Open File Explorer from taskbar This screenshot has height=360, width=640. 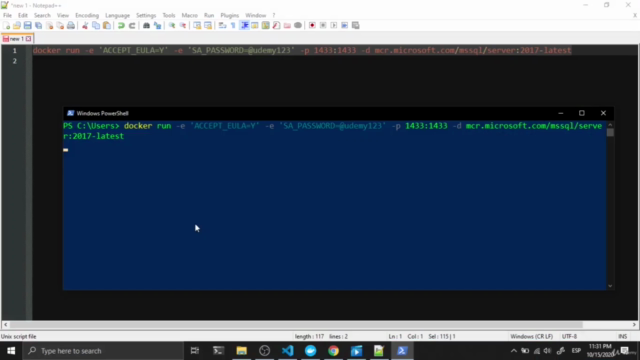pyautogui.click(x=241, y=351)
